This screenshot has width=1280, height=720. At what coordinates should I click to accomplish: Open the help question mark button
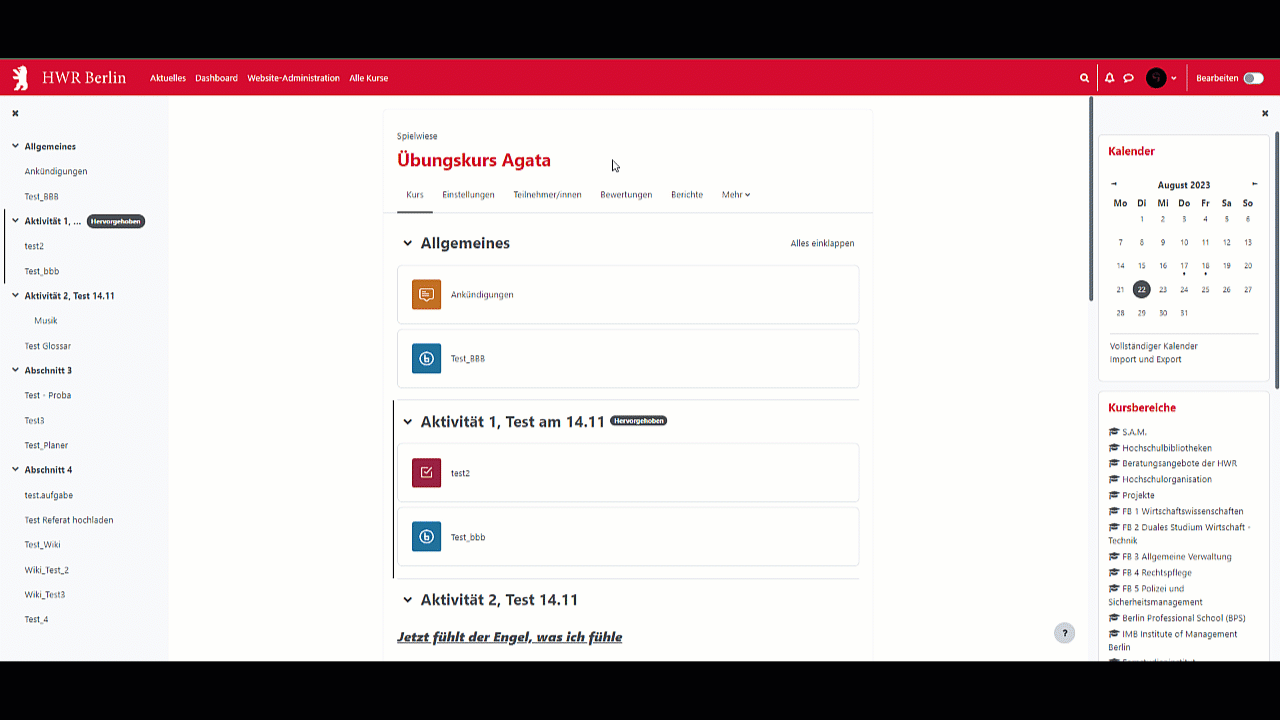click(x=1065, y=633)
